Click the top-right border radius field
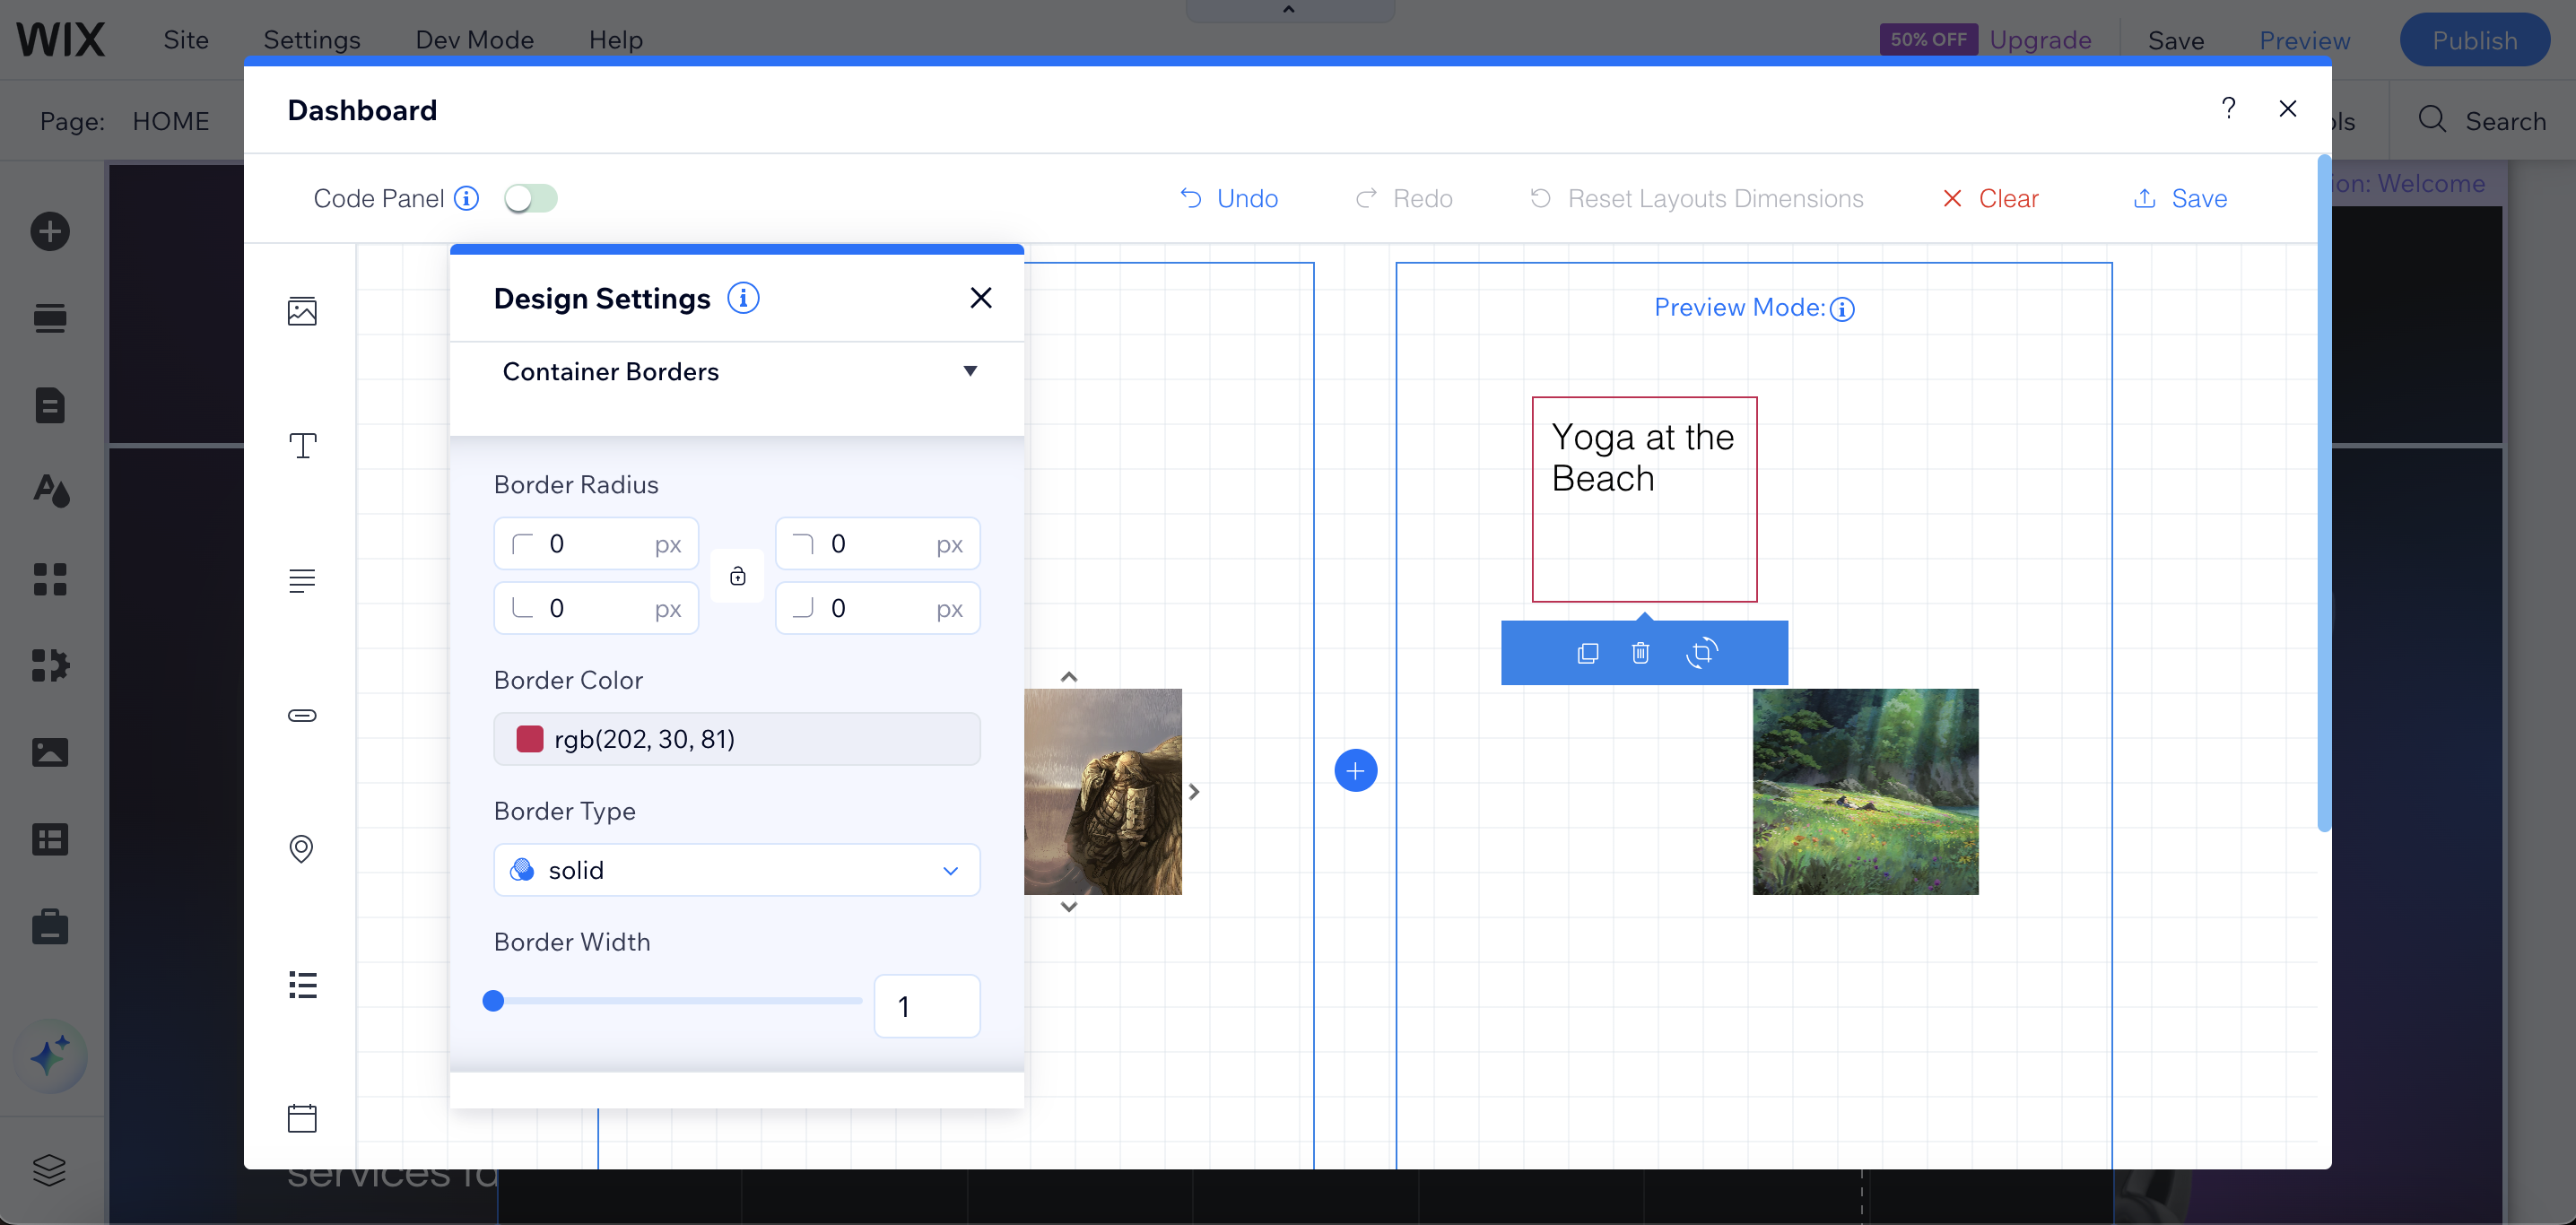 tap(878, 544)
